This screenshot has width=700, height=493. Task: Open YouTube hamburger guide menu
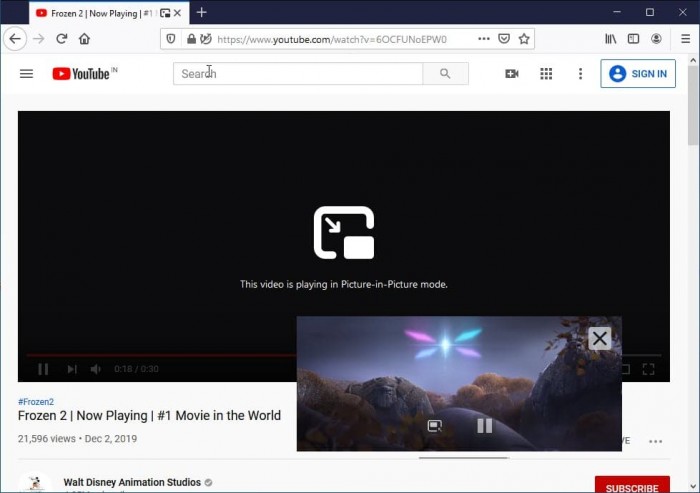[27, 74]
